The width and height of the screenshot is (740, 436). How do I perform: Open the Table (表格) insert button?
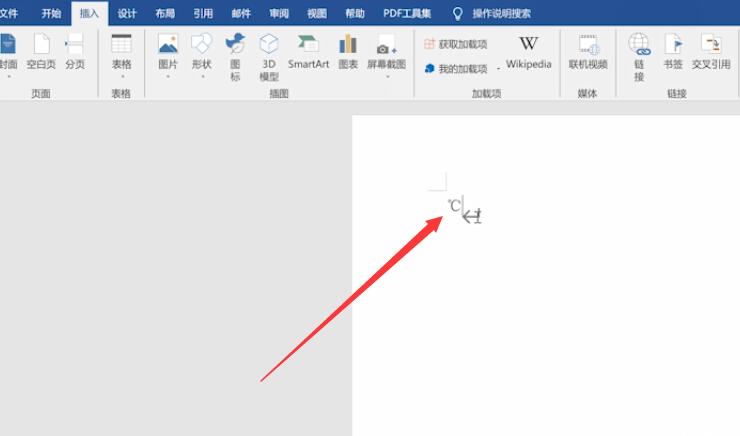[121, 52]
